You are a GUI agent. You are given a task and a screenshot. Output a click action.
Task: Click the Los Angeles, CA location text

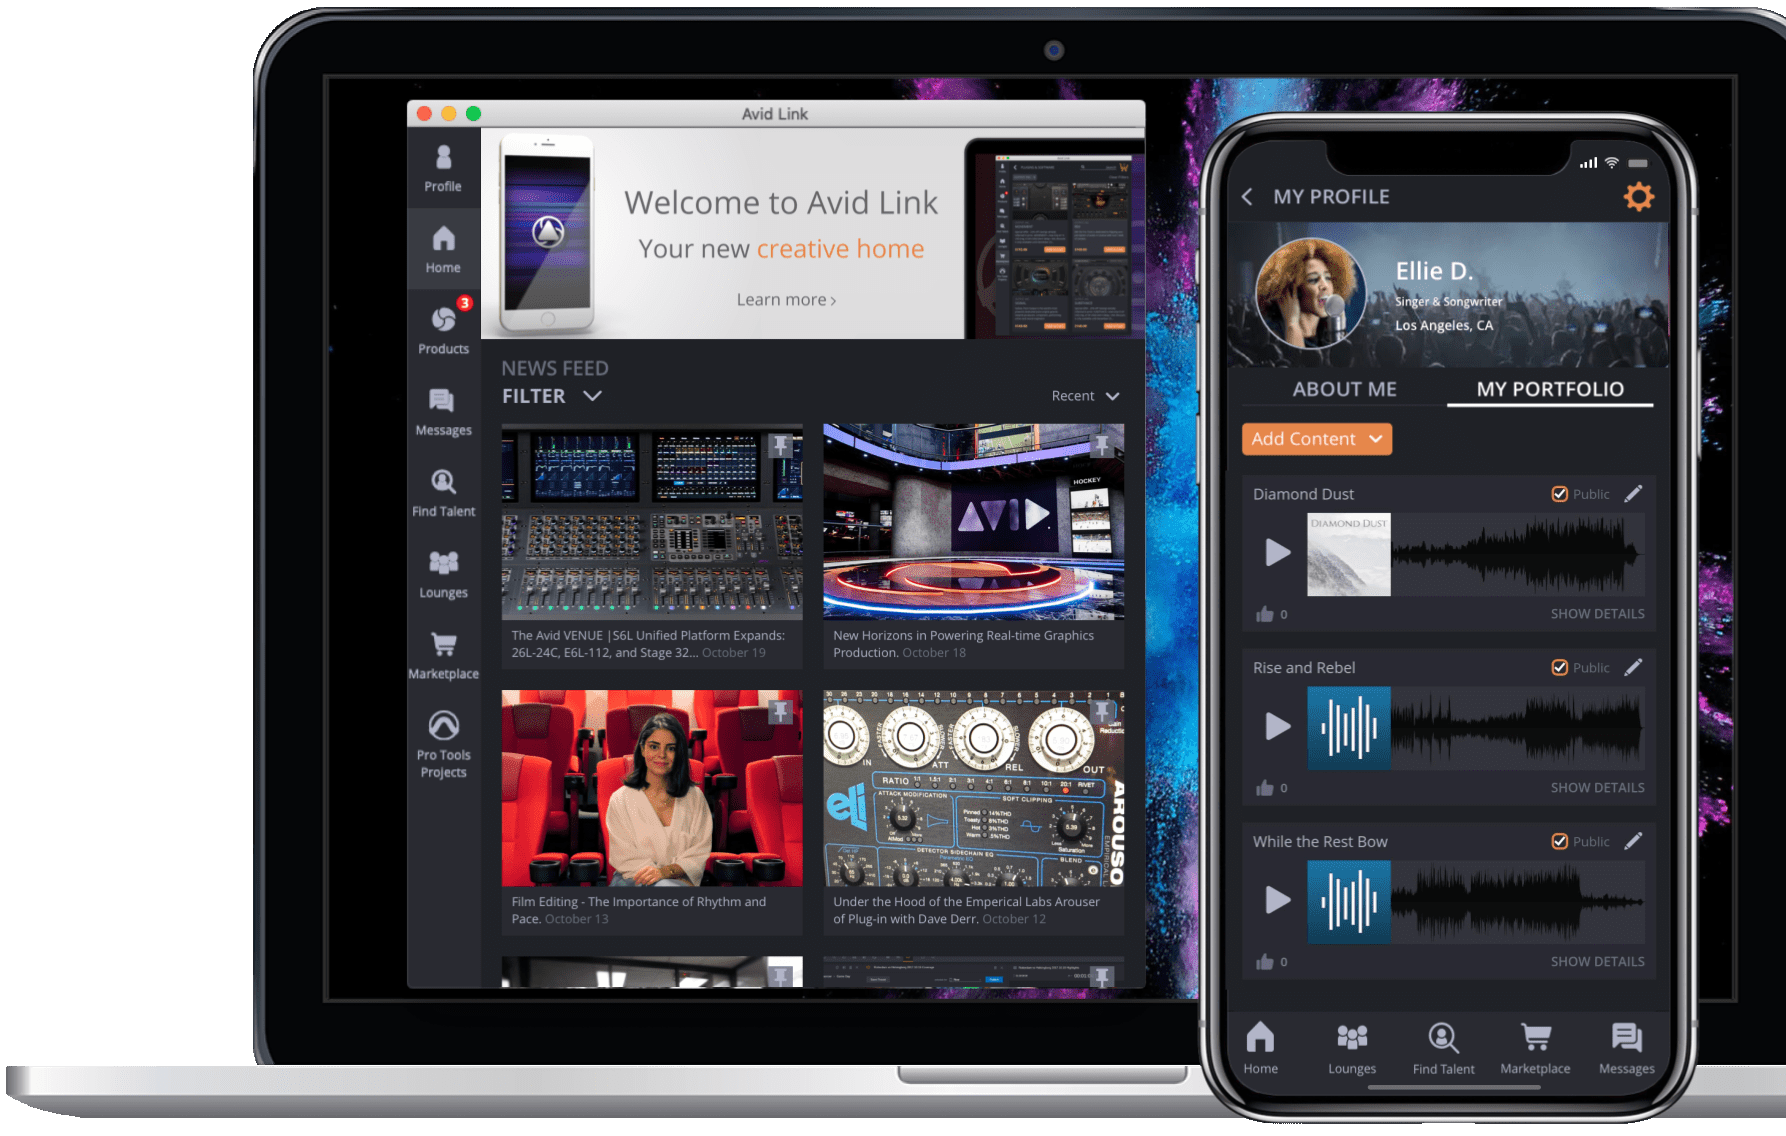1444,325
